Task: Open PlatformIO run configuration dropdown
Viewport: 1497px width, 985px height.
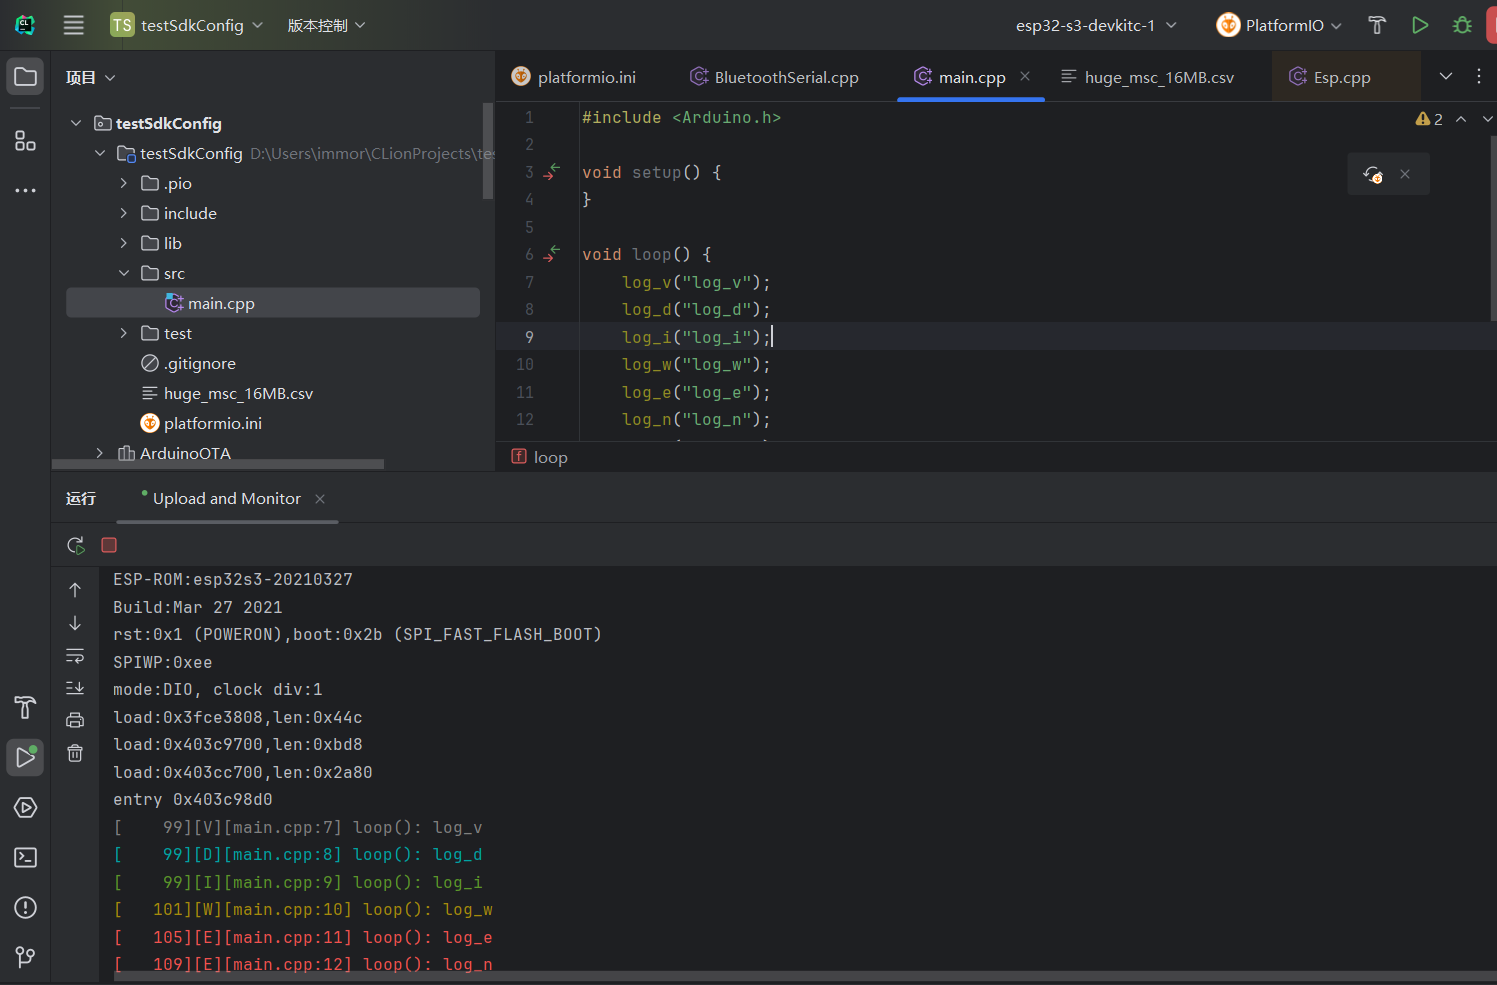Action: [x=1279, y=25]
